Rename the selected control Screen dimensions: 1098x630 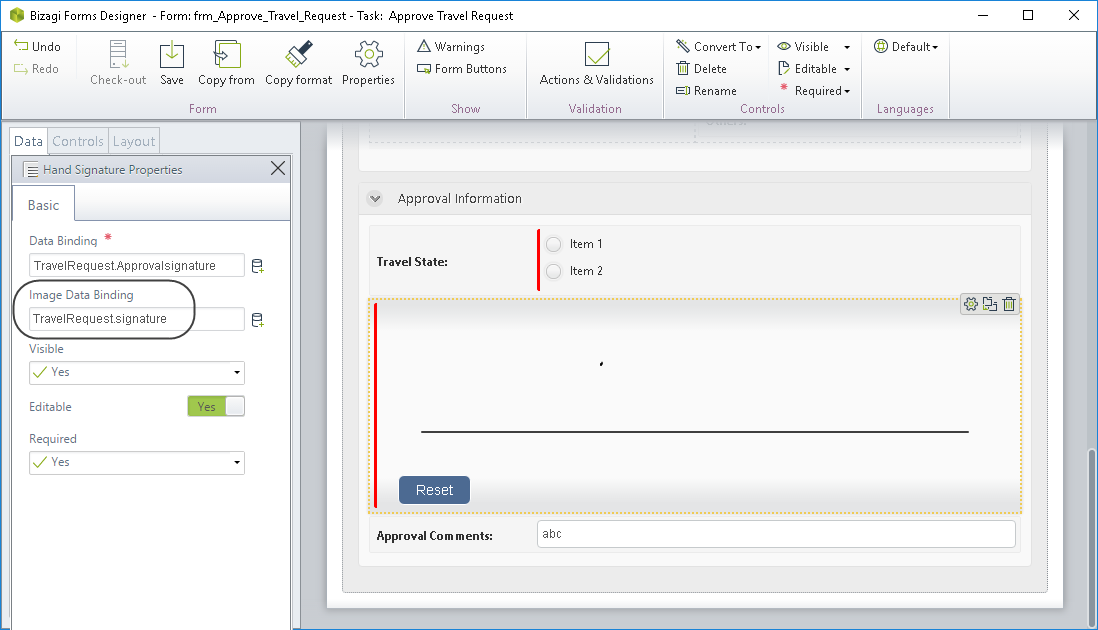(x=706, y=90)
